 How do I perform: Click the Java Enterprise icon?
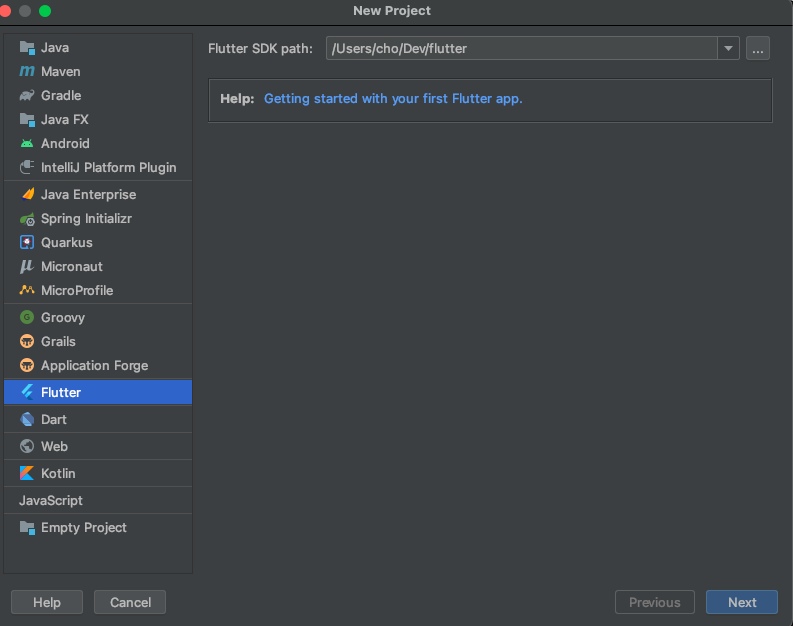pos(28,194)
